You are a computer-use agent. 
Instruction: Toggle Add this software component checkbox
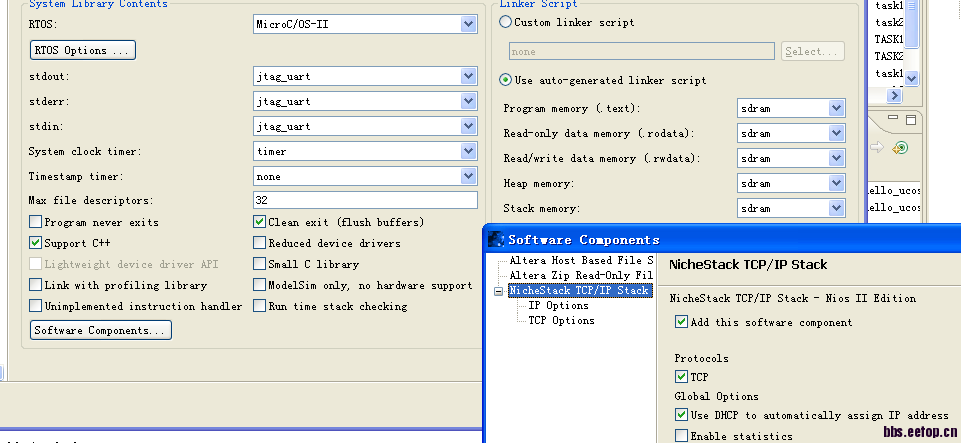pyautogui.click(x=681, y=322)
